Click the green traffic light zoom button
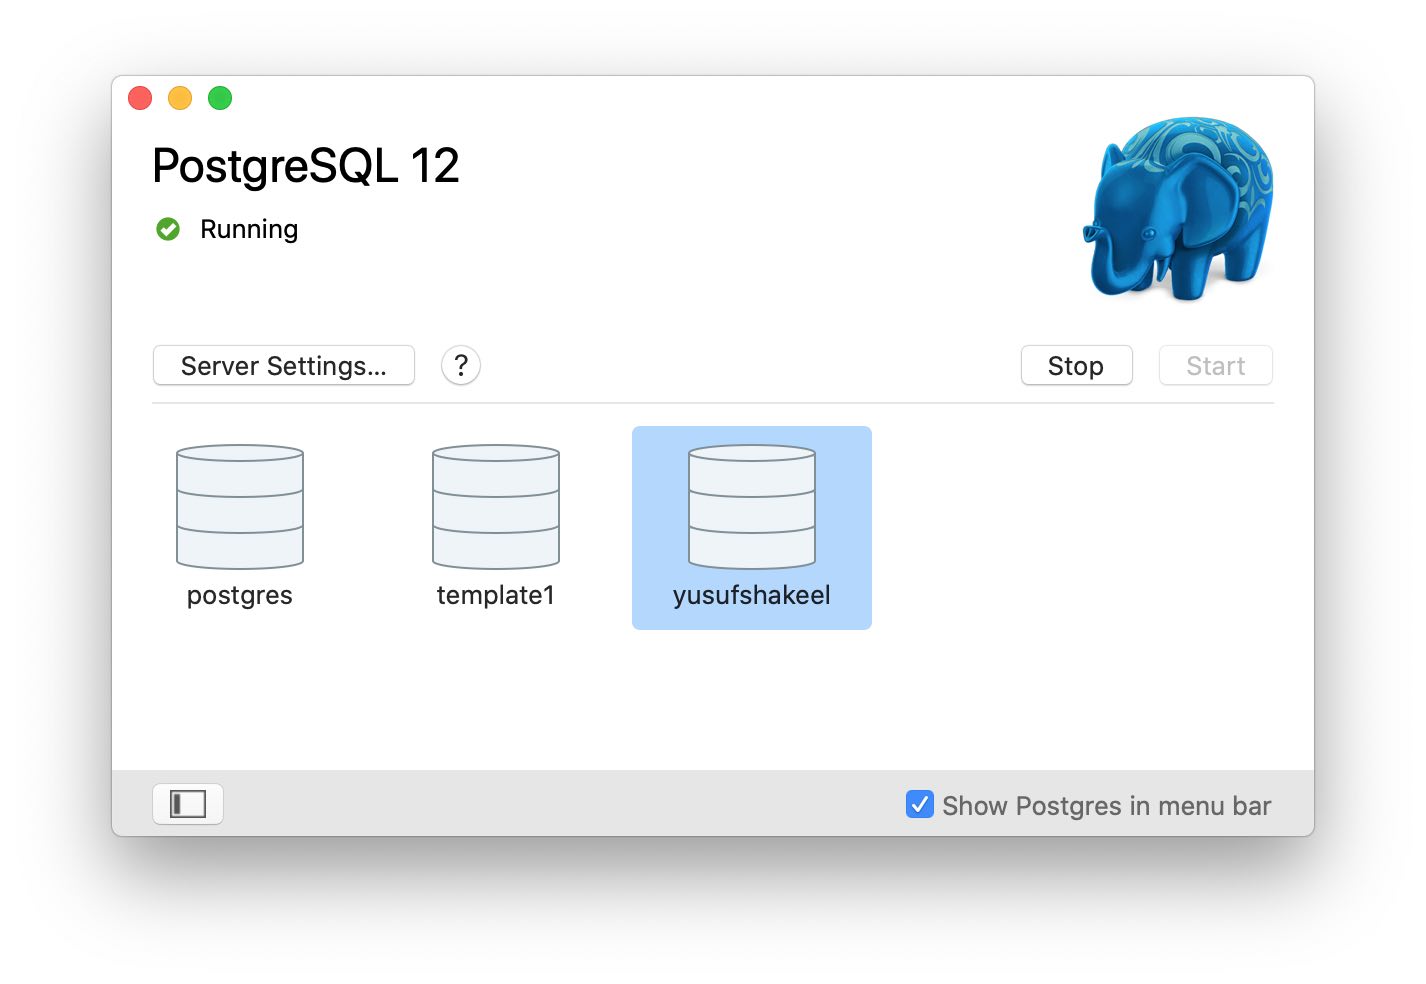Viewport: 1426px width, 984px height. click(219, 97)
